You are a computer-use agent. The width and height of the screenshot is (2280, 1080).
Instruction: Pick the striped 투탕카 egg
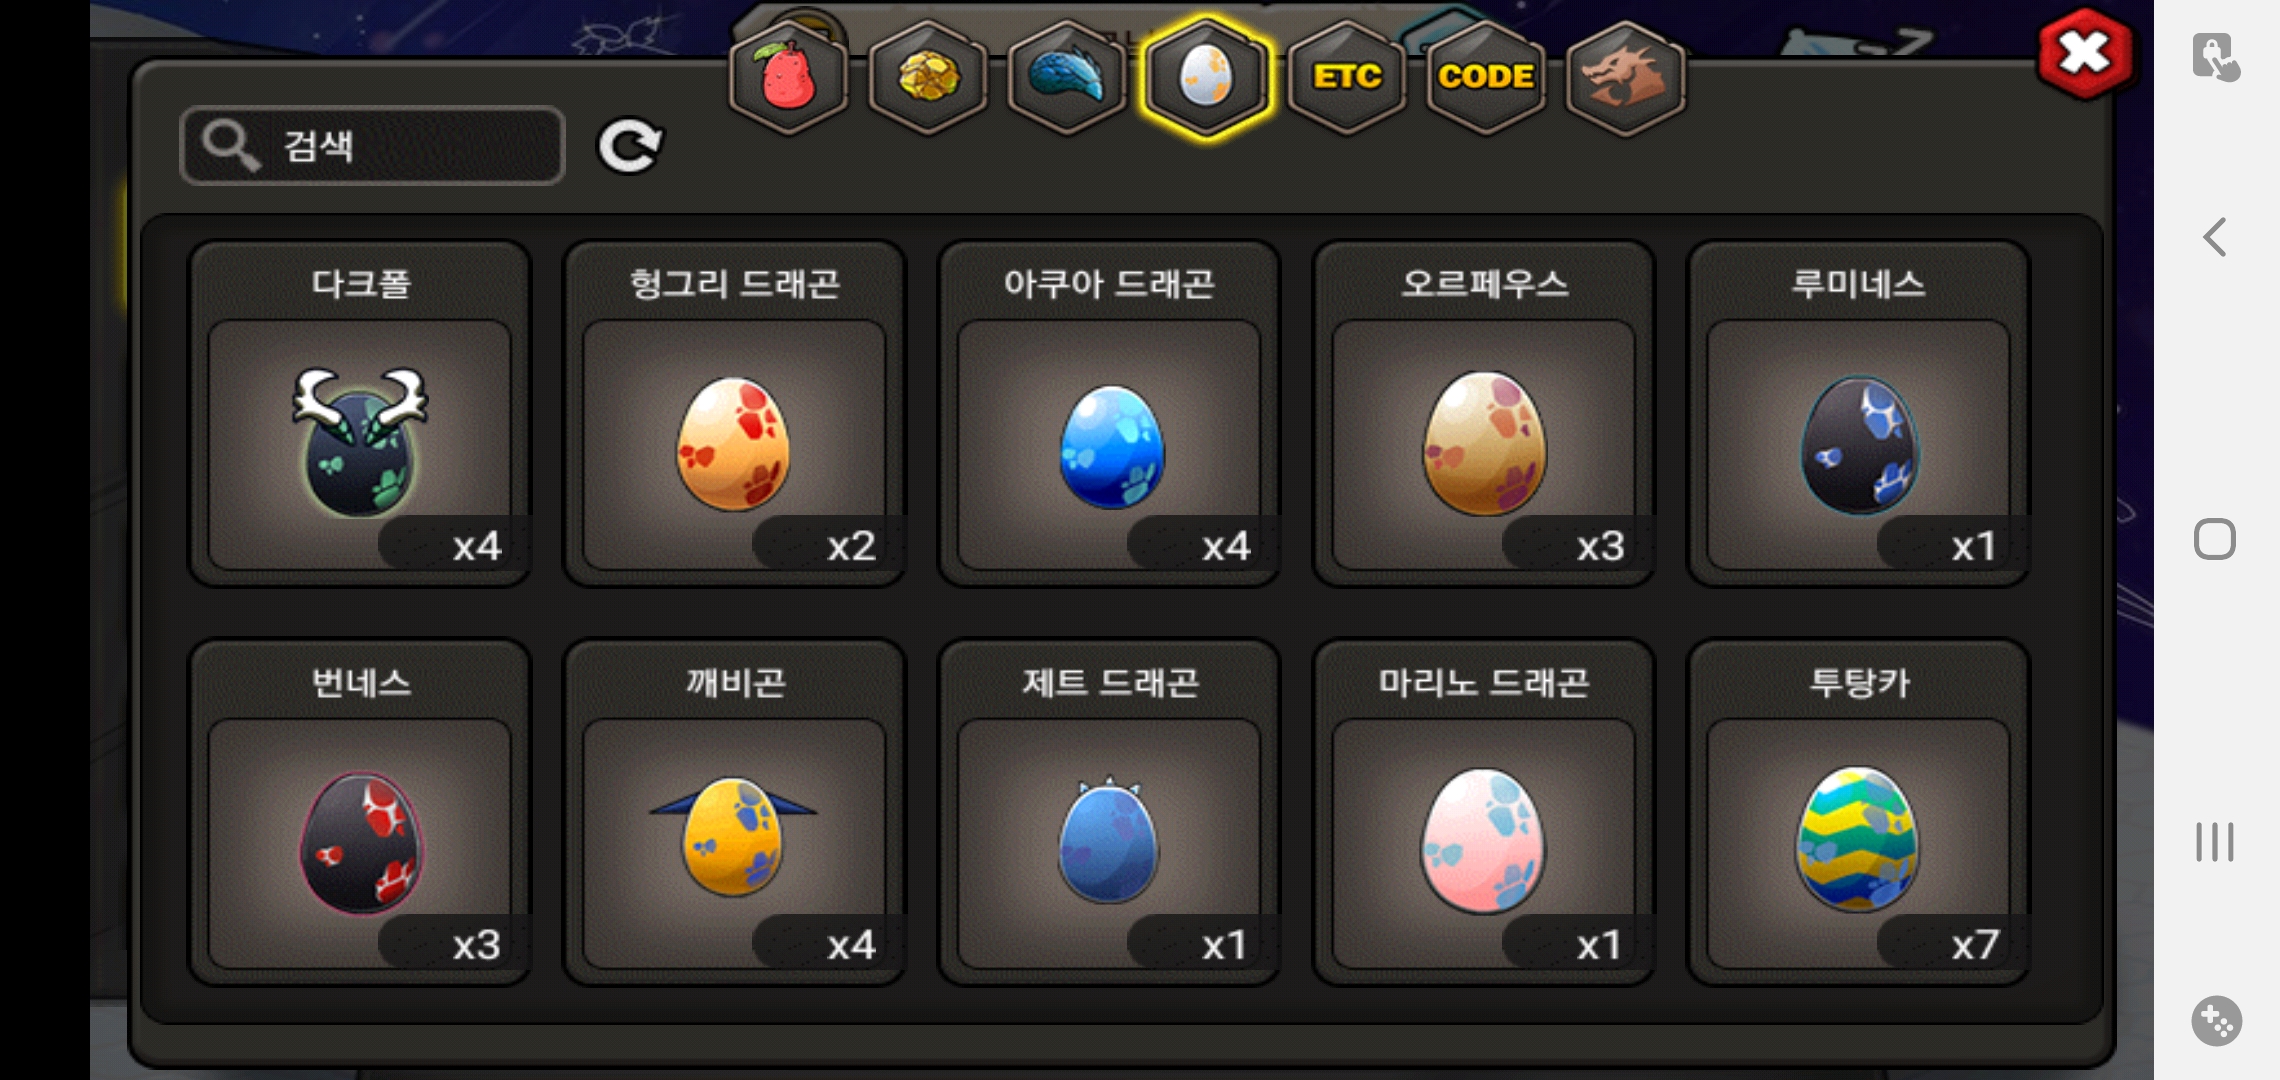(1858, 812)
